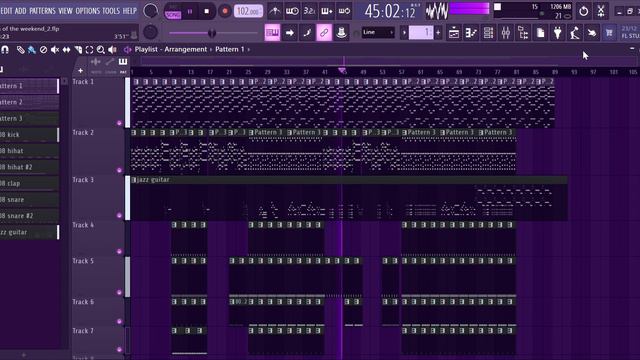The image size is (640, 360).
Task: Click the shopping cart icon
Action: (609, 33)
